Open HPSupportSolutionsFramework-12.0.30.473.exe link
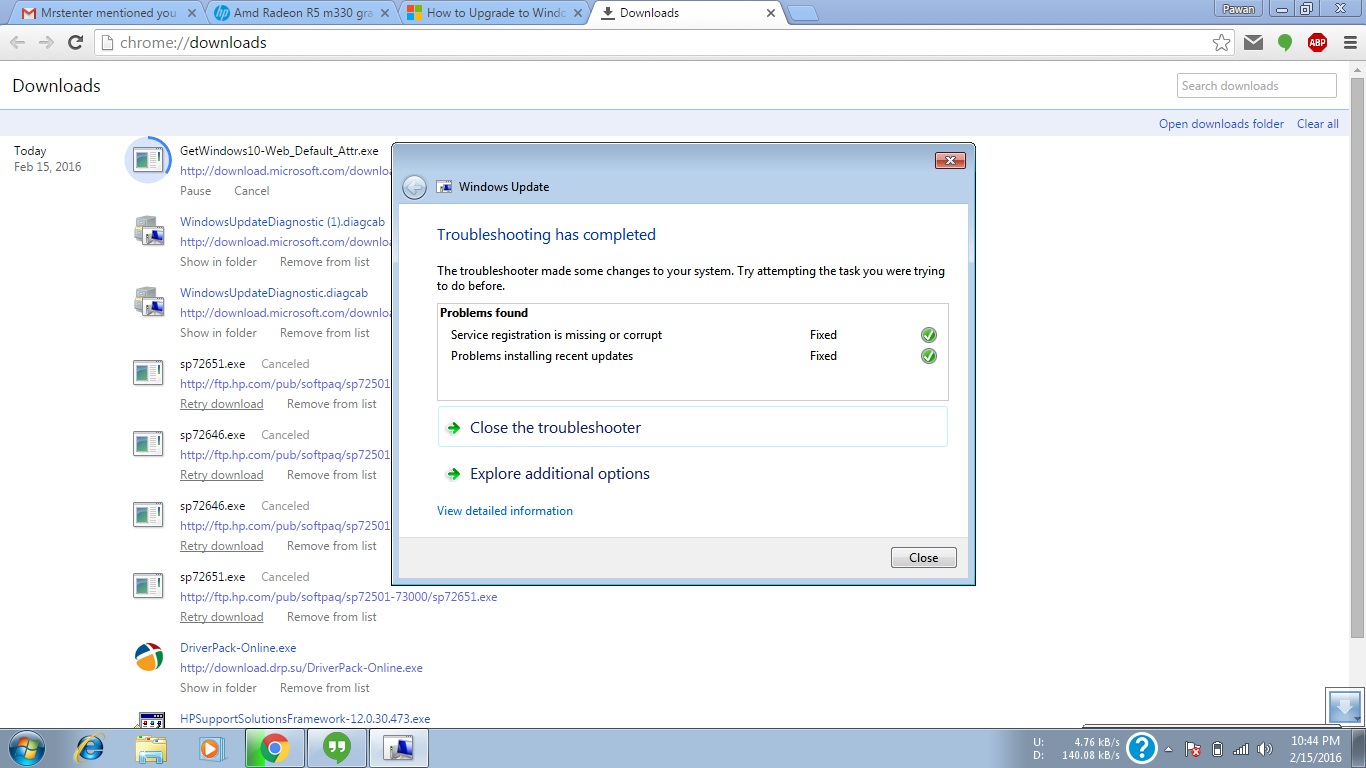Screen dimensions: 1366x768 (305, 719)
